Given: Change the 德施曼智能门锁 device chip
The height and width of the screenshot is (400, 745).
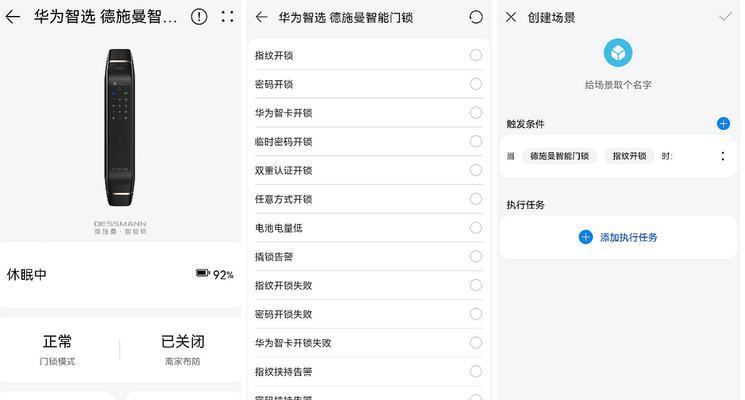Looking at the screenshot, I should click(x=559, y=156).
